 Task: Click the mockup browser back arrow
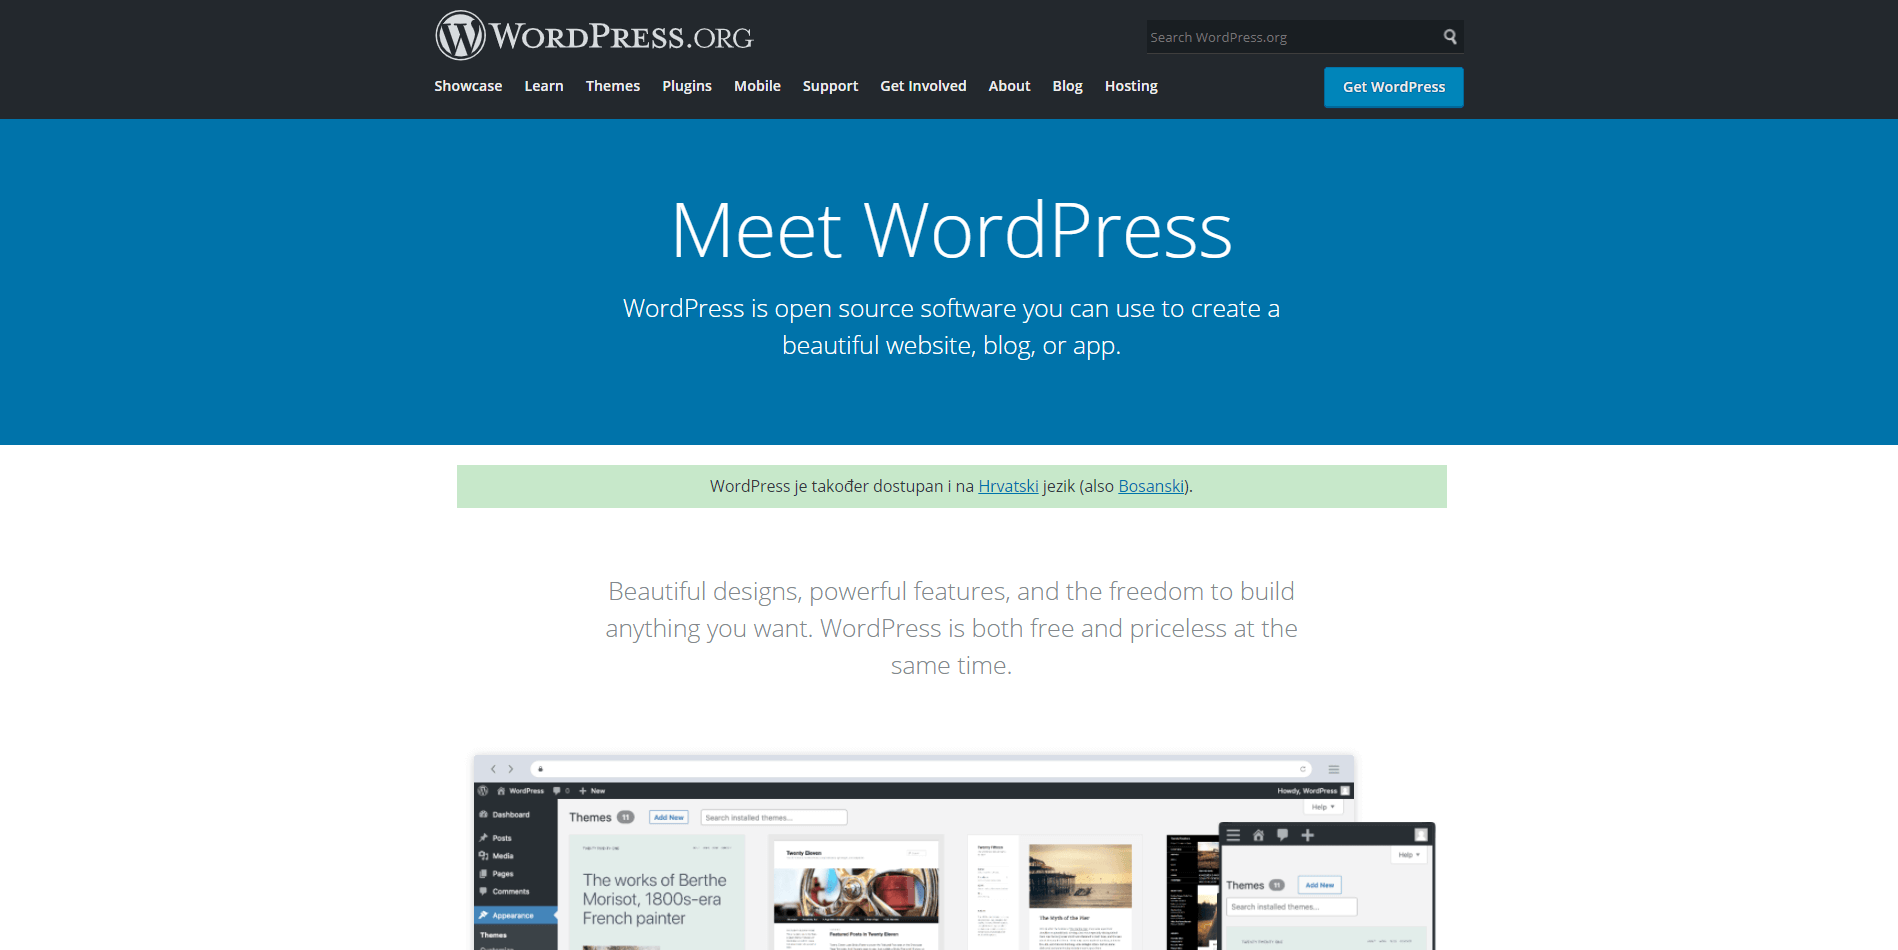click(x=493, y=769)
